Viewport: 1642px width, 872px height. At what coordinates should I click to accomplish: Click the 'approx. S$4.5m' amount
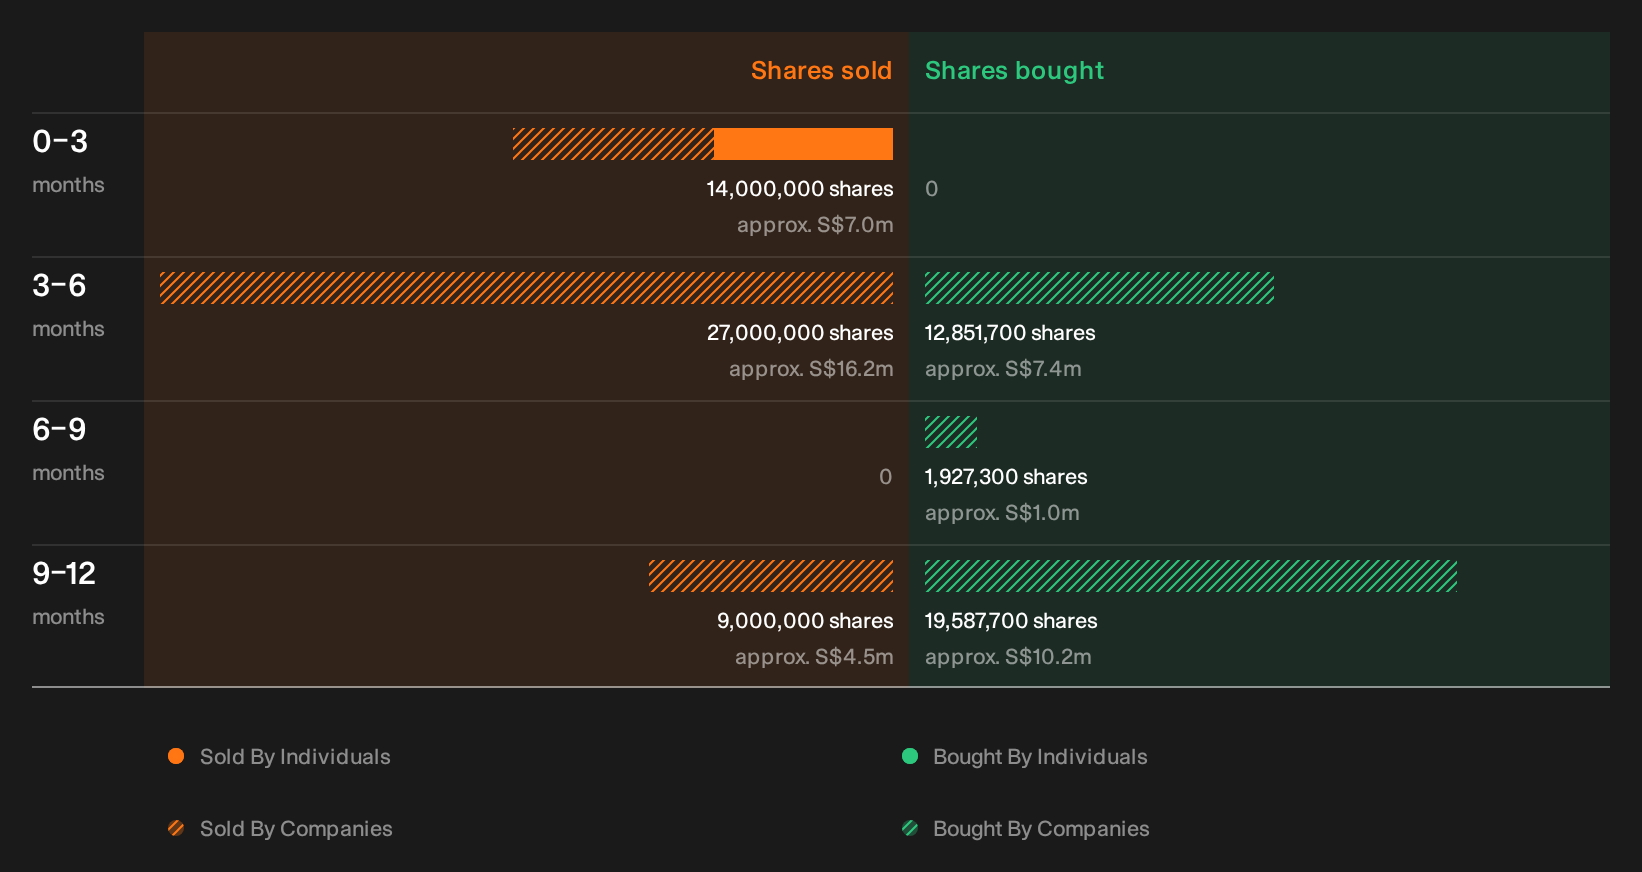coord(814,657)
